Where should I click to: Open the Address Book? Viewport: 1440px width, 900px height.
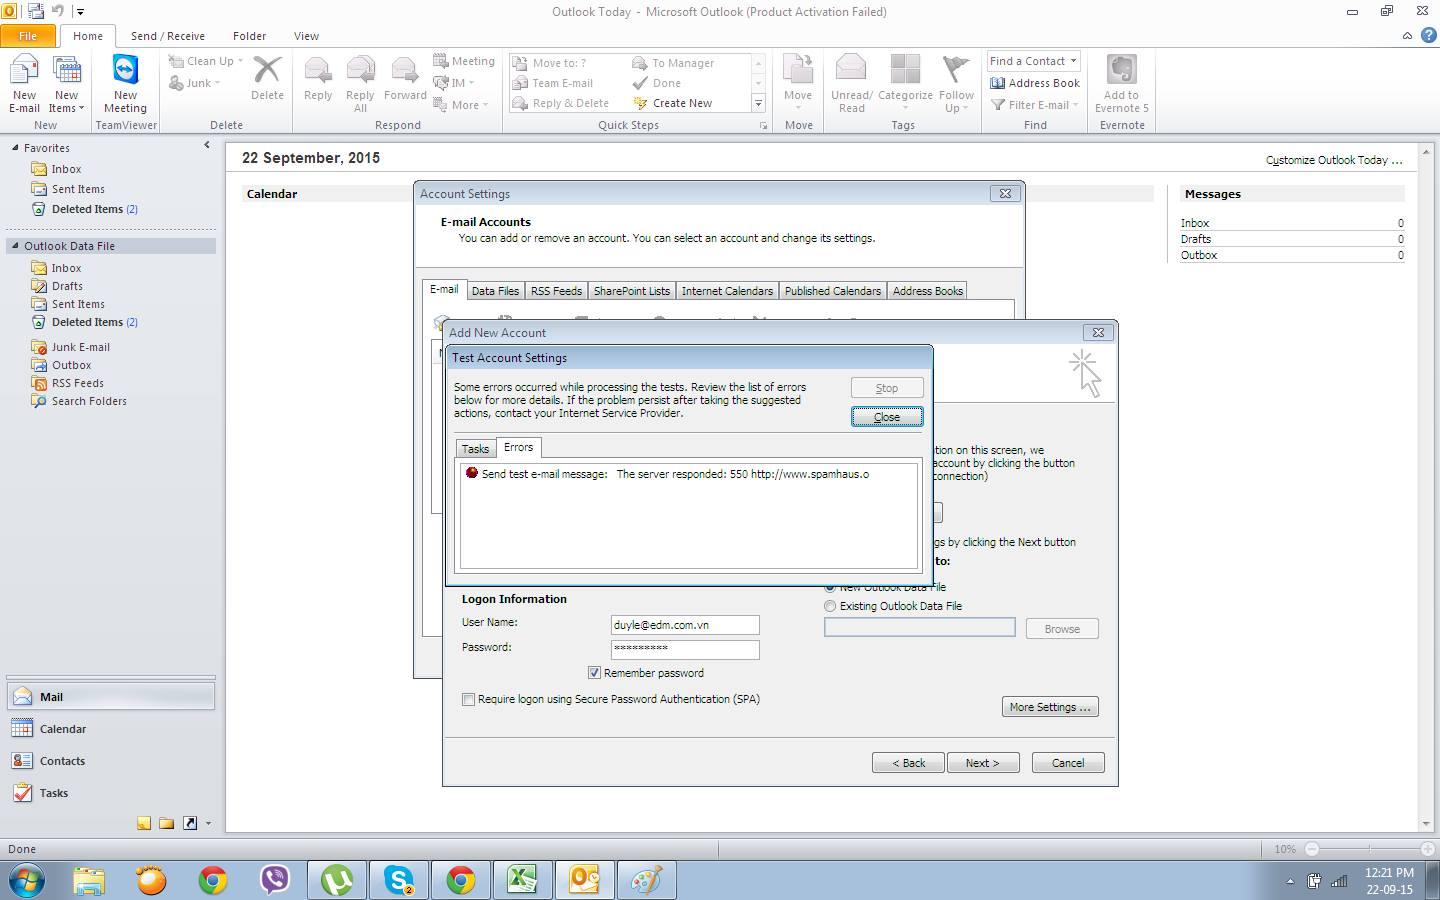[1035, 83]
